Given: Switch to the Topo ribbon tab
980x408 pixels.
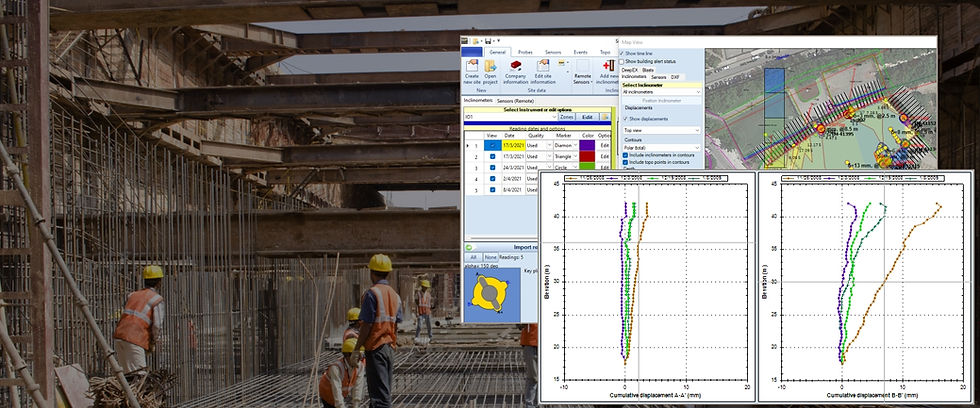Looking at the screenshot, I should coord(605,52).
